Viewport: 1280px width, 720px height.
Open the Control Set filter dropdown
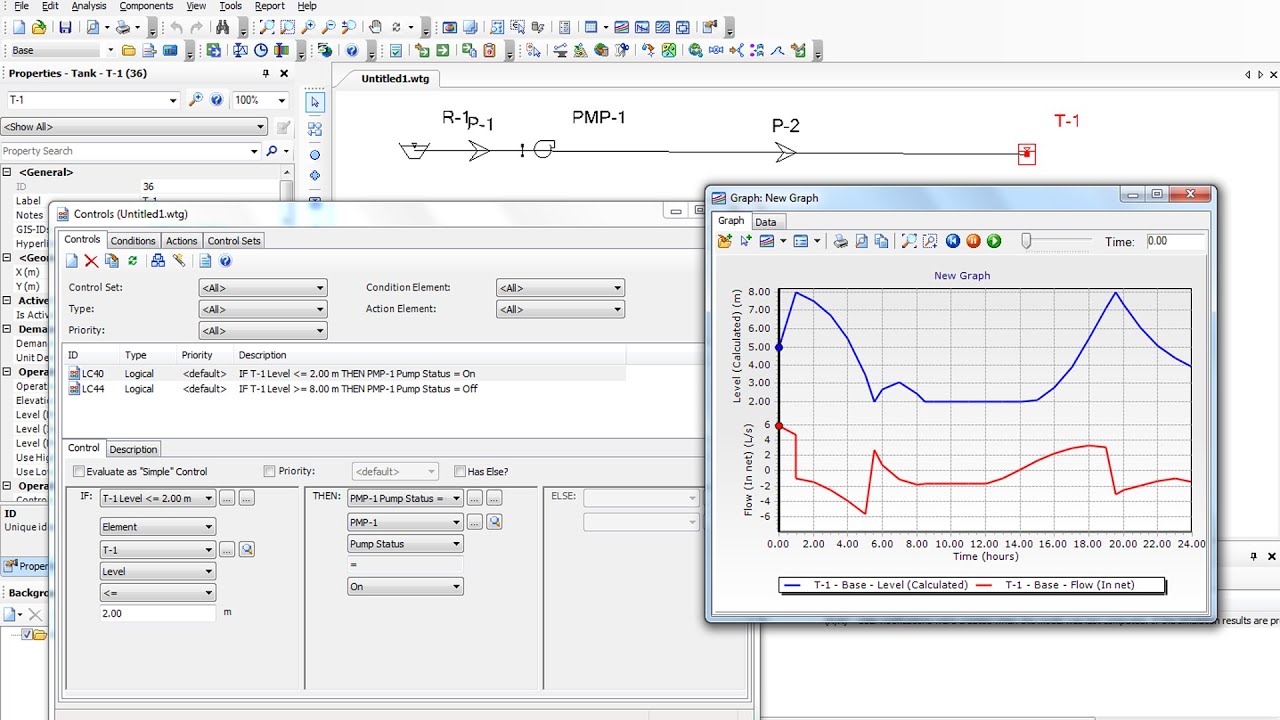[263, 288]
